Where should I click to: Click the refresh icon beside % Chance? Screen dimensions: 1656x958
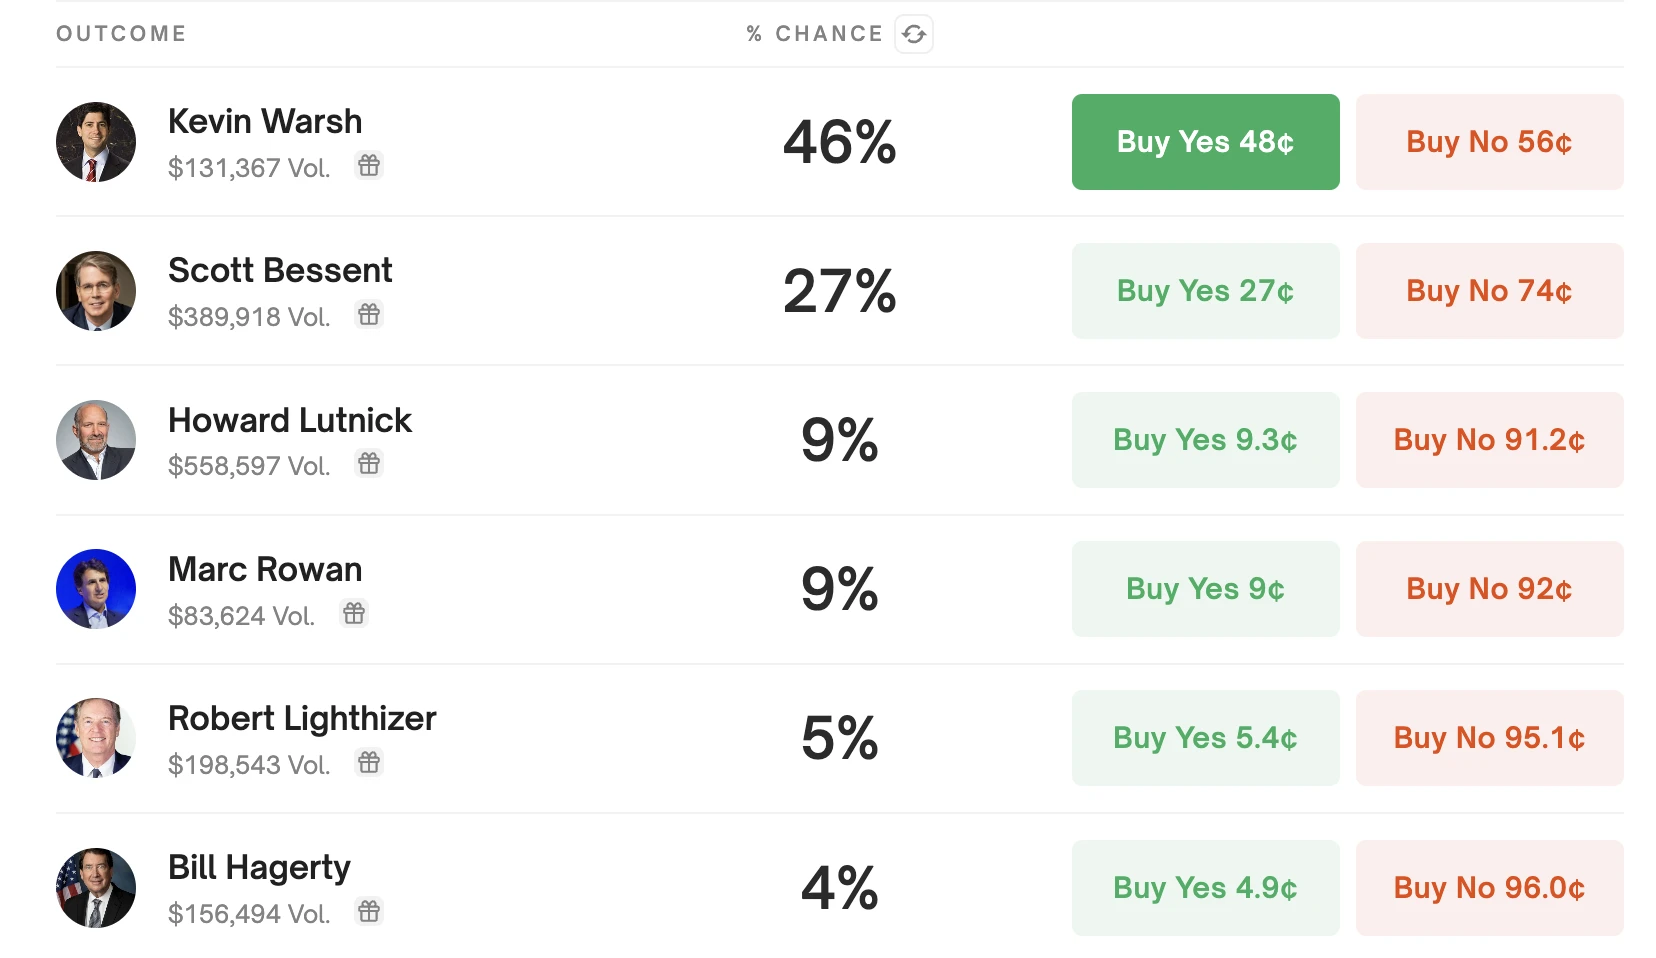[913, 34]
